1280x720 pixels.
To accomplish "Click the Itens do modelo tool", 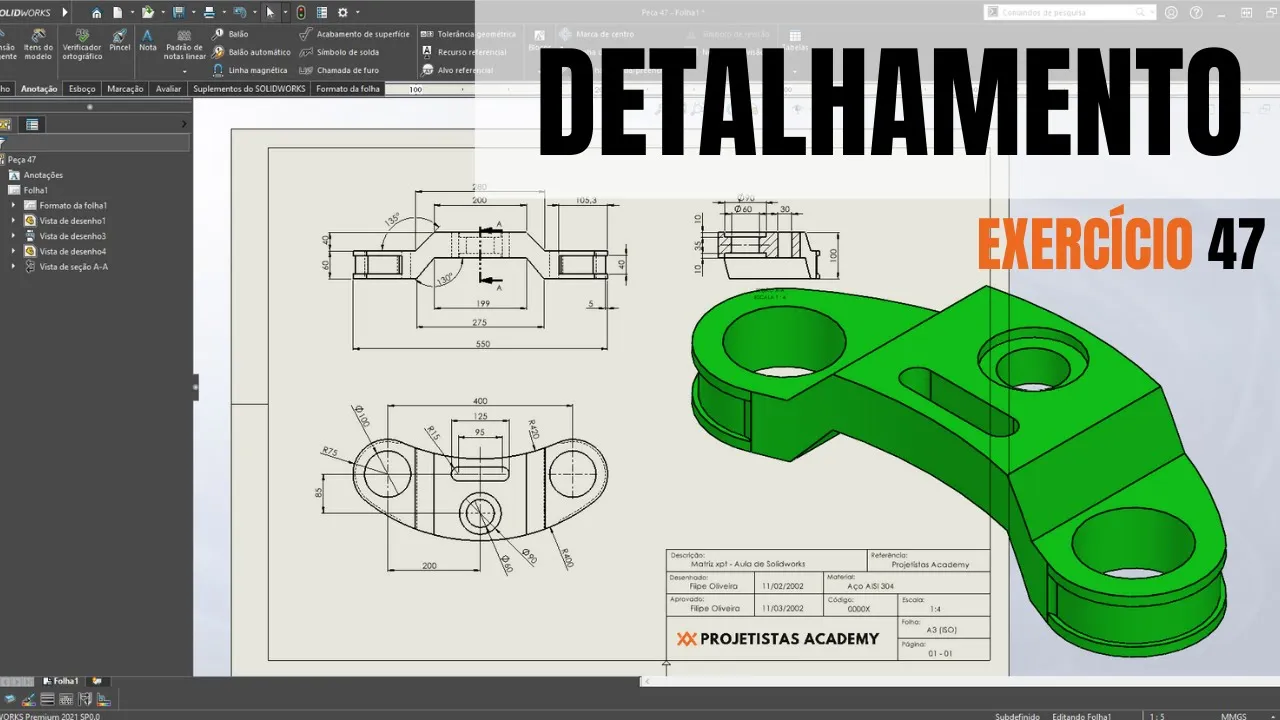I will [39, 44].
